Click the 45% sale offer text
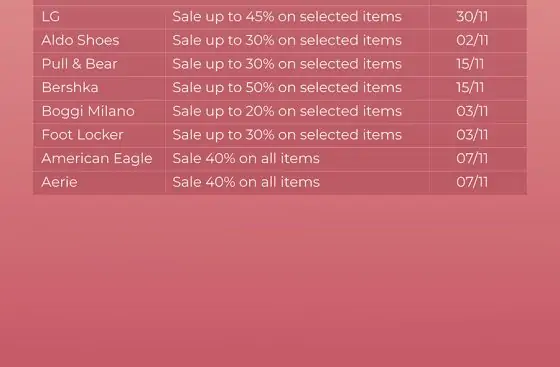The image size is (560, 367). click(x=287, y=17)
